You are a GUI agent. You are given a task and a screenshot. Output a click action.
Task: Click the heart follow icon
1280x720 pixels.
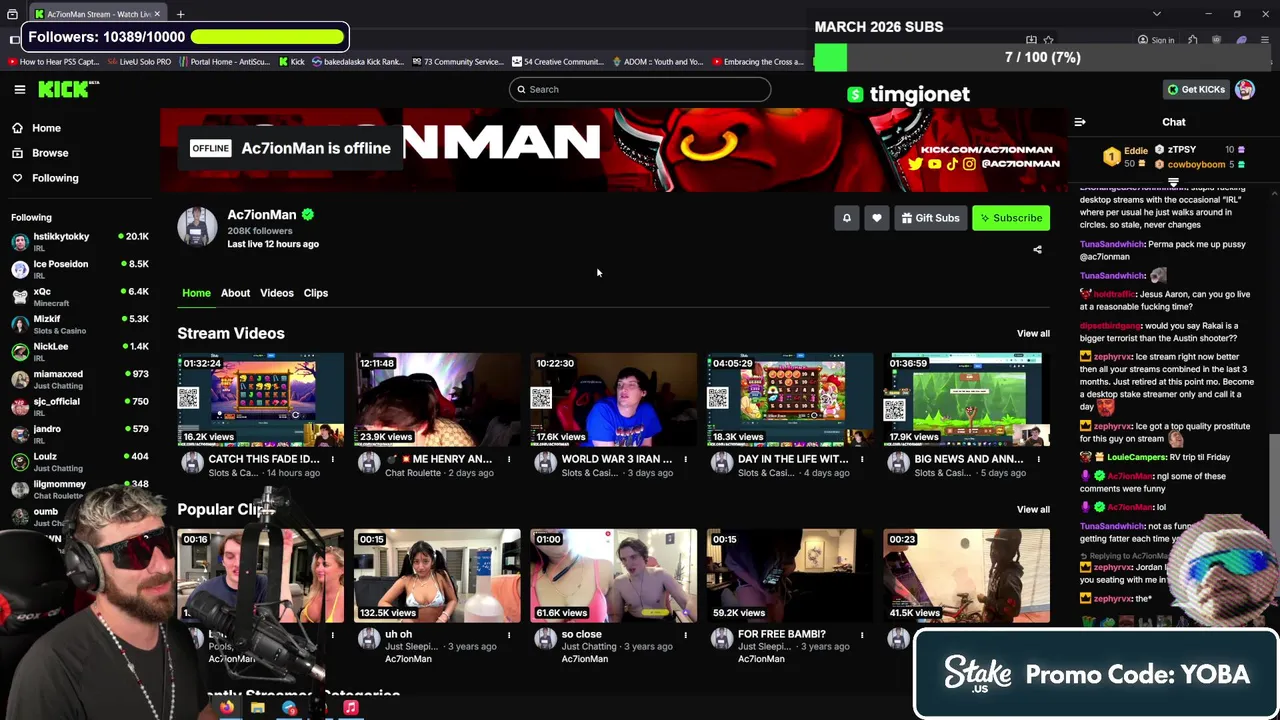876,218
